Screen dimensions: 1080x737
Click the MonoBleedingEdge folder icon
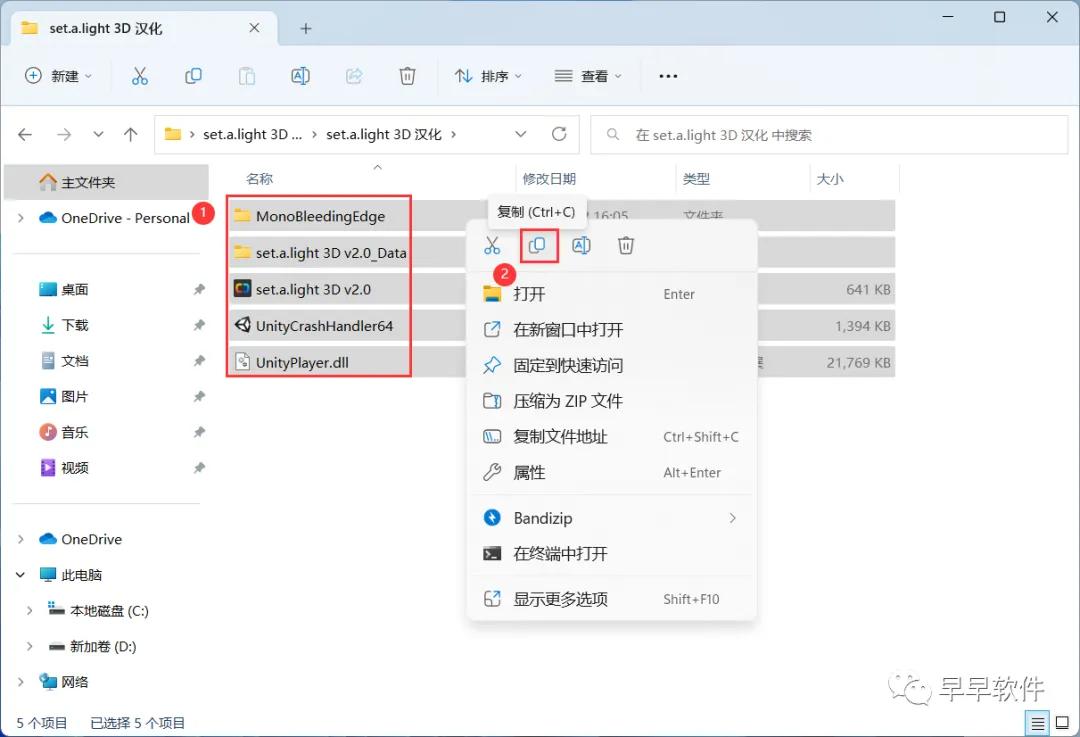coord(242,216)
